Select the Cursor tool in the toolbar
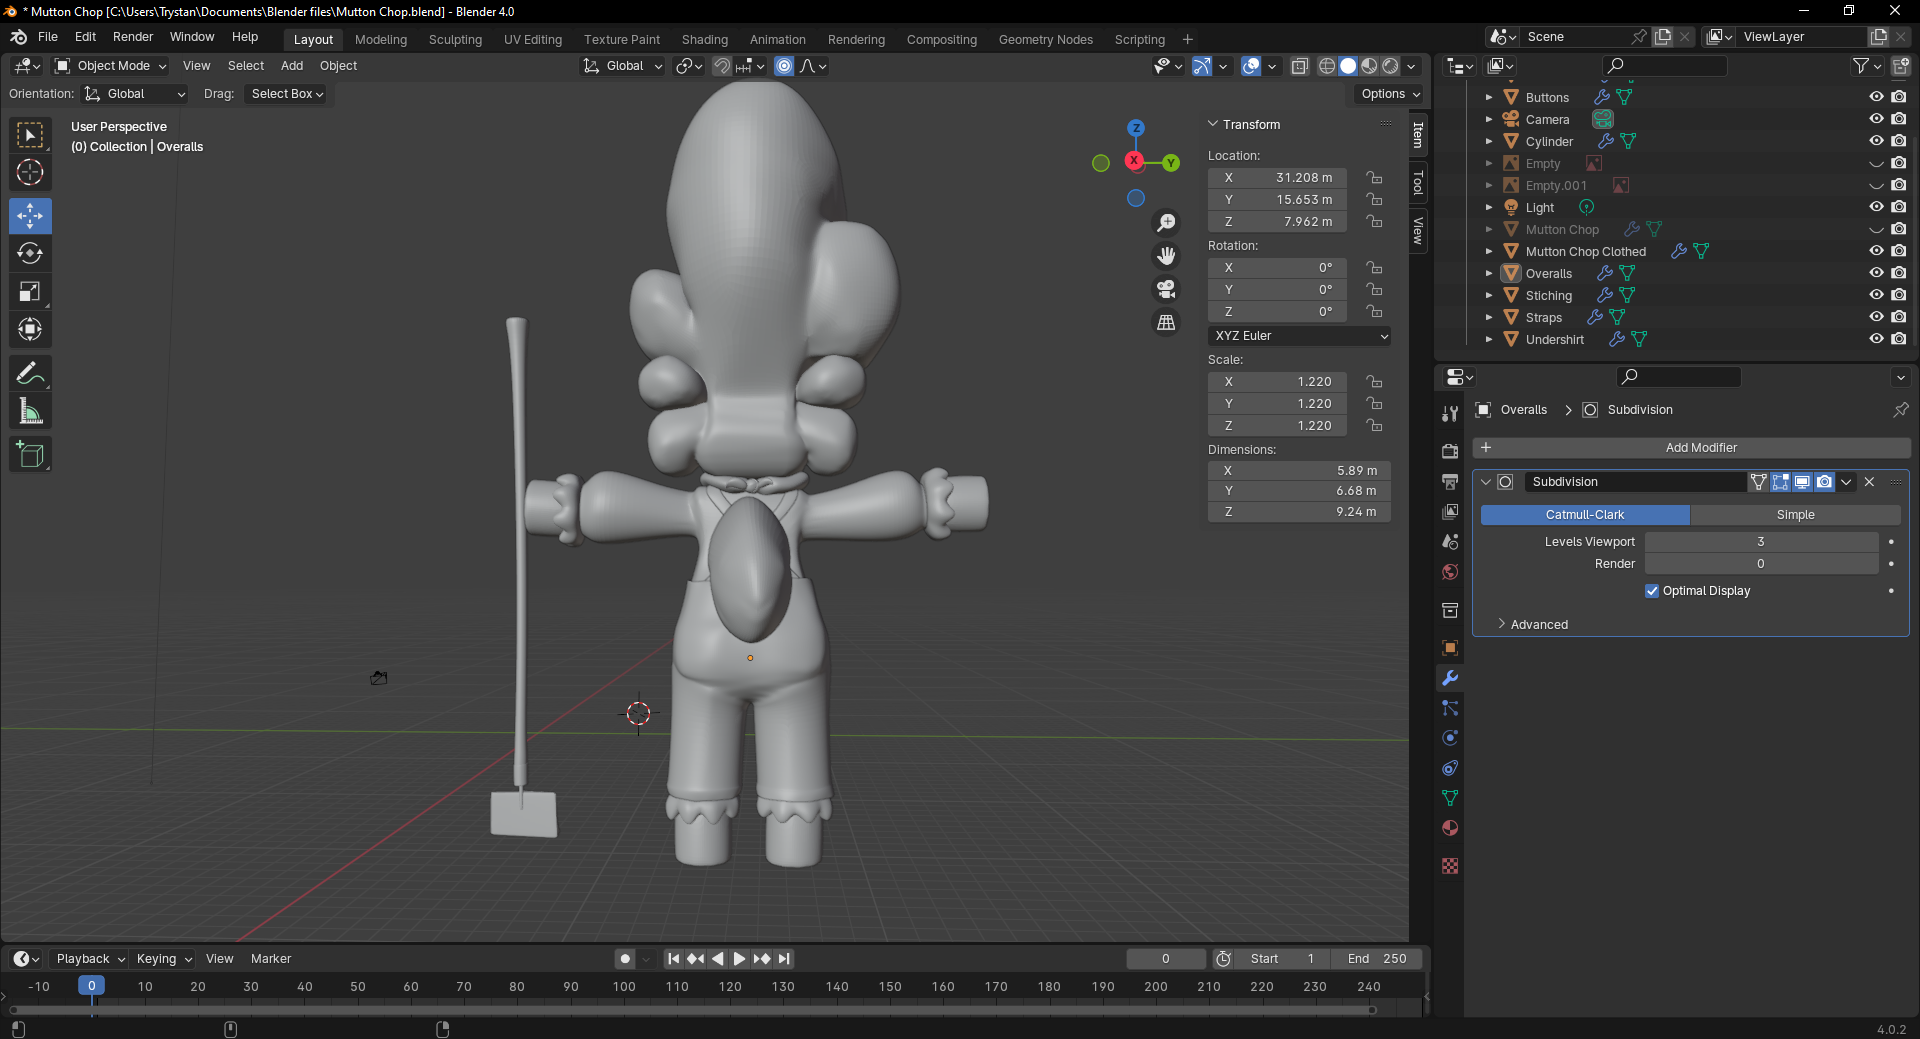The height and width of the screenshot is (1039, 1920). pyautogui.click(x=30, y=173)
